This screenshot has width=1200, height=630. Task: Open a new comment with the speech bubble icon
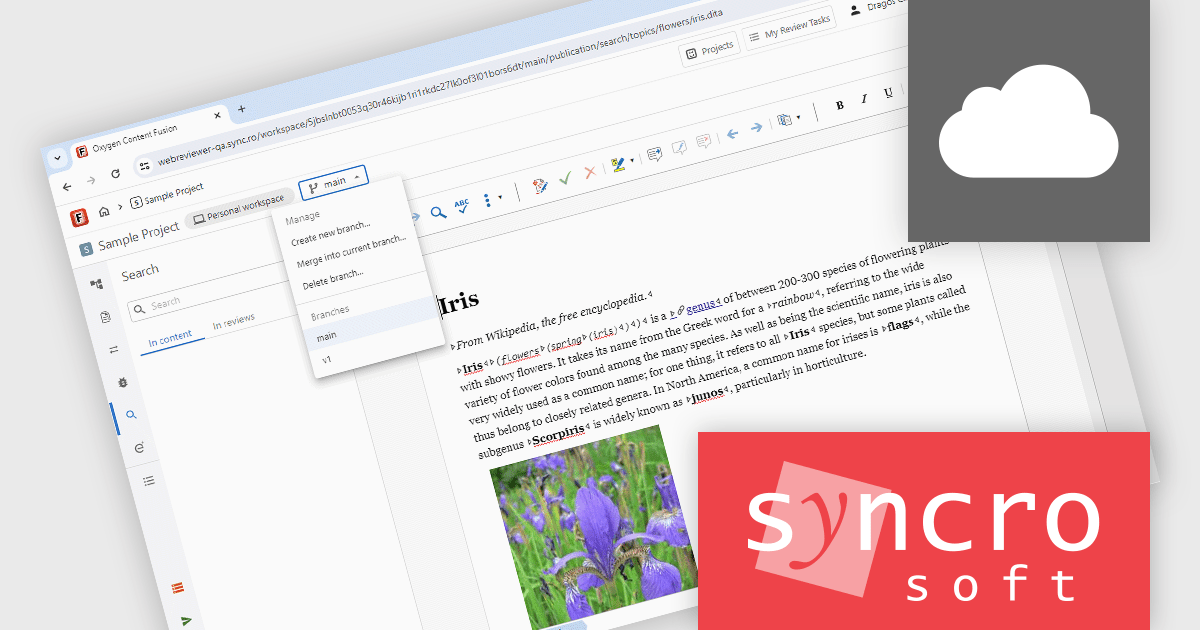(x=654, y=154)
